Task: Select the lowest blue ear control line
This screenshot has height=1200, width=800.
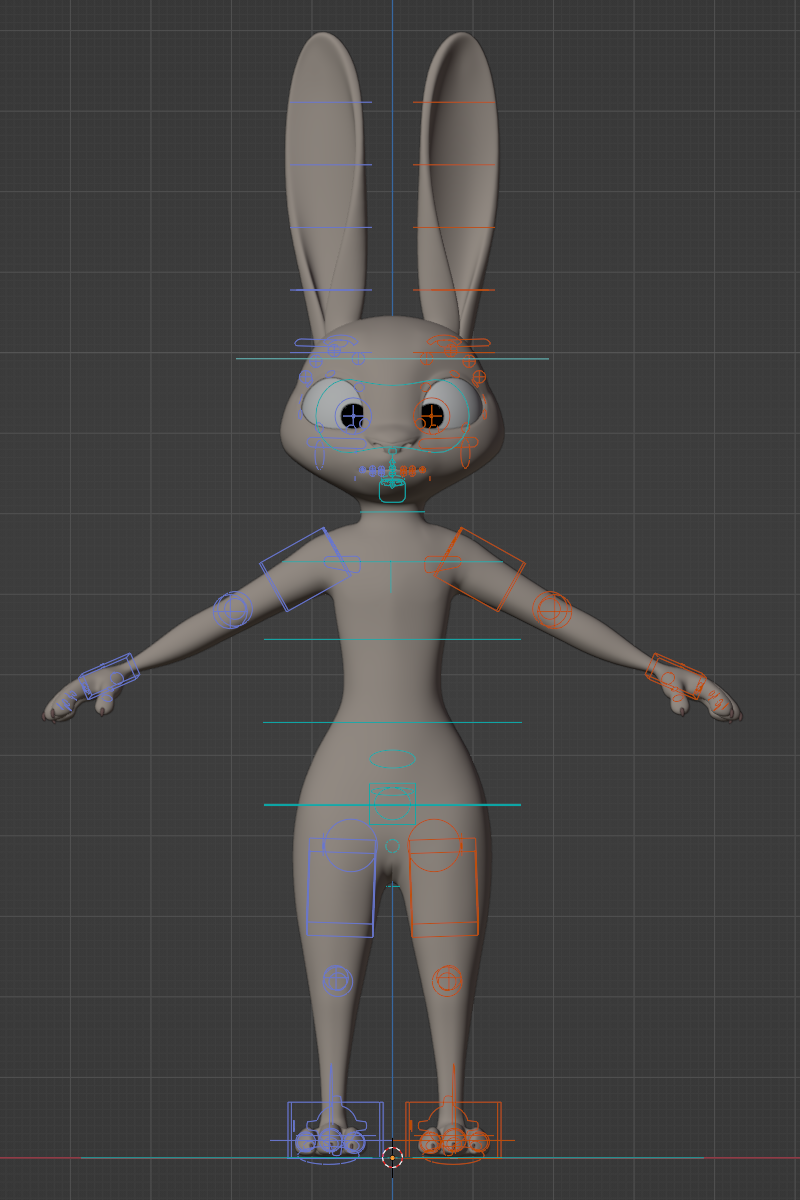Action: click(x=330, y=290)
